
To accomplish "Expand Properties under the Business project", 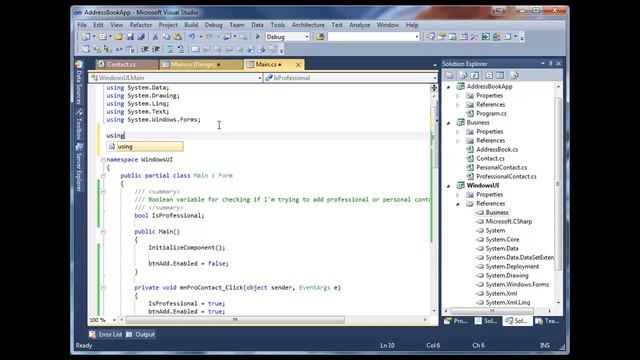I will click(458, 132).
